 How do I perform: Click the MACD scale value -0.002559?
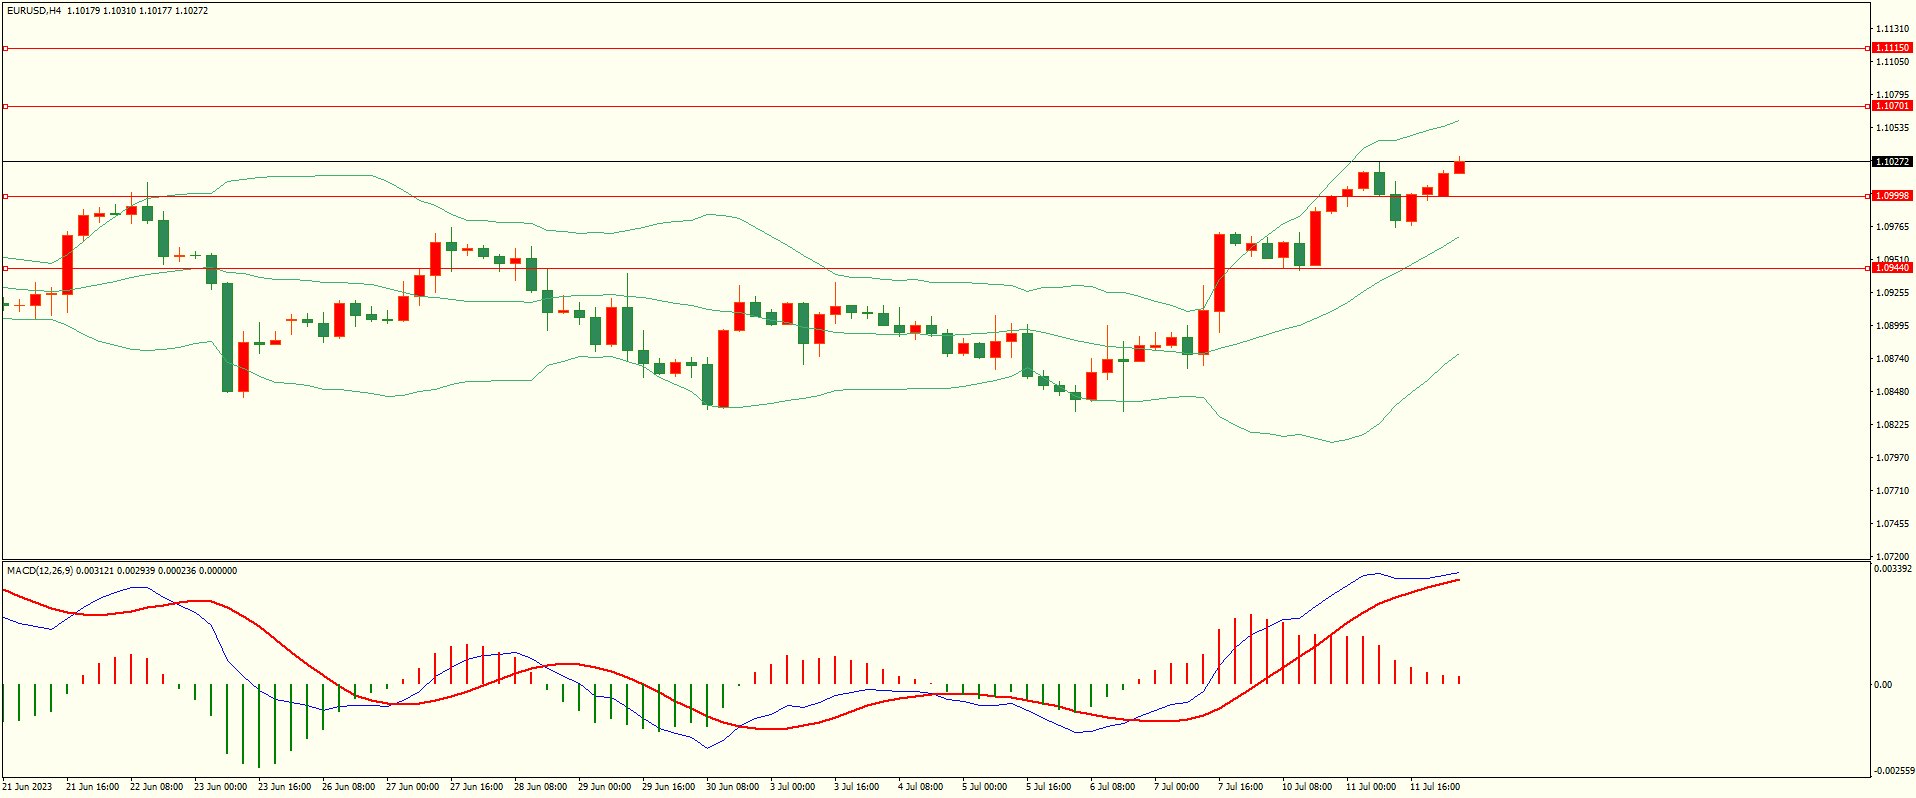click(1894, 771)
